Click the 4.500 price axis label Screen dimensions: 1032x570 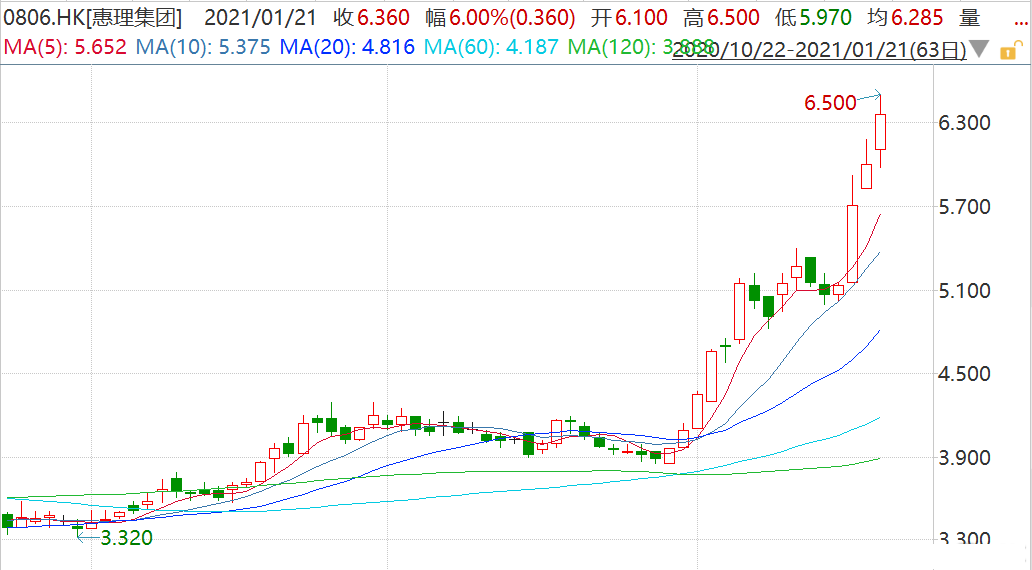(x=966, y=374)
